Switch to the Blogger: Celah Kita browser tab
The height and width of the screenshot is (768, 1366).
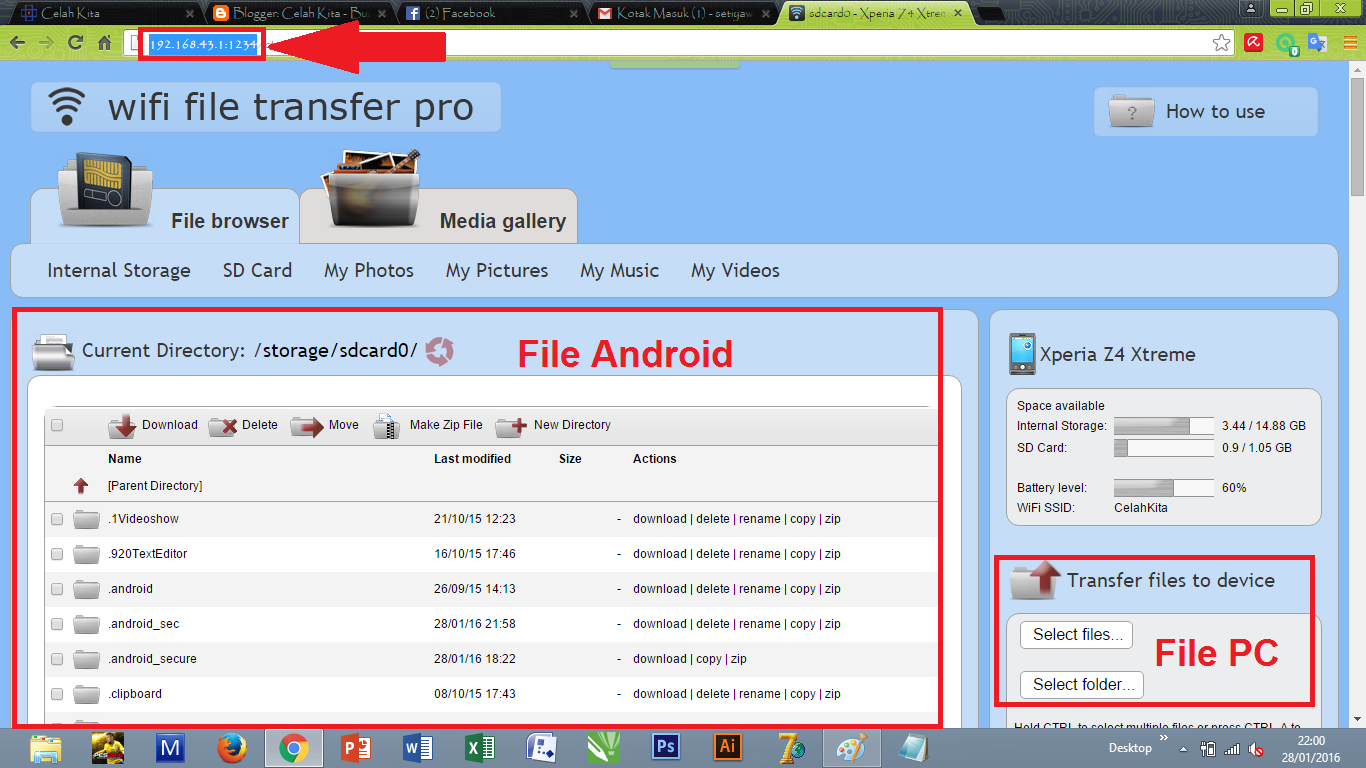pos(301,13)
